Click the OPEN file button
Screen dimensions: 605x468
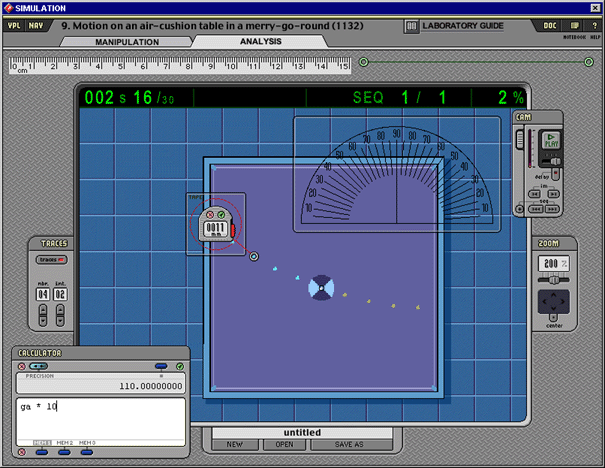(285, 444)
